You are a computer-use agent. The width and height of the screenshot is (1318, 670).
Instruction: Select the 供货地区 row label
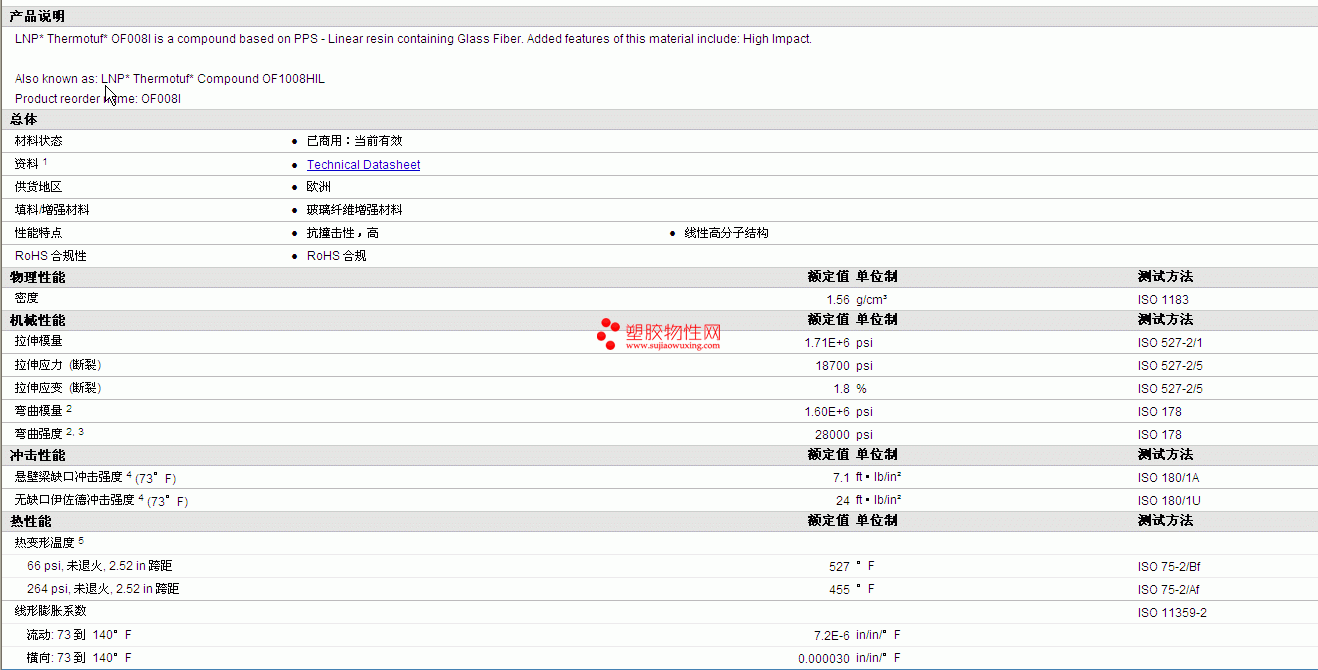point(38,187)
